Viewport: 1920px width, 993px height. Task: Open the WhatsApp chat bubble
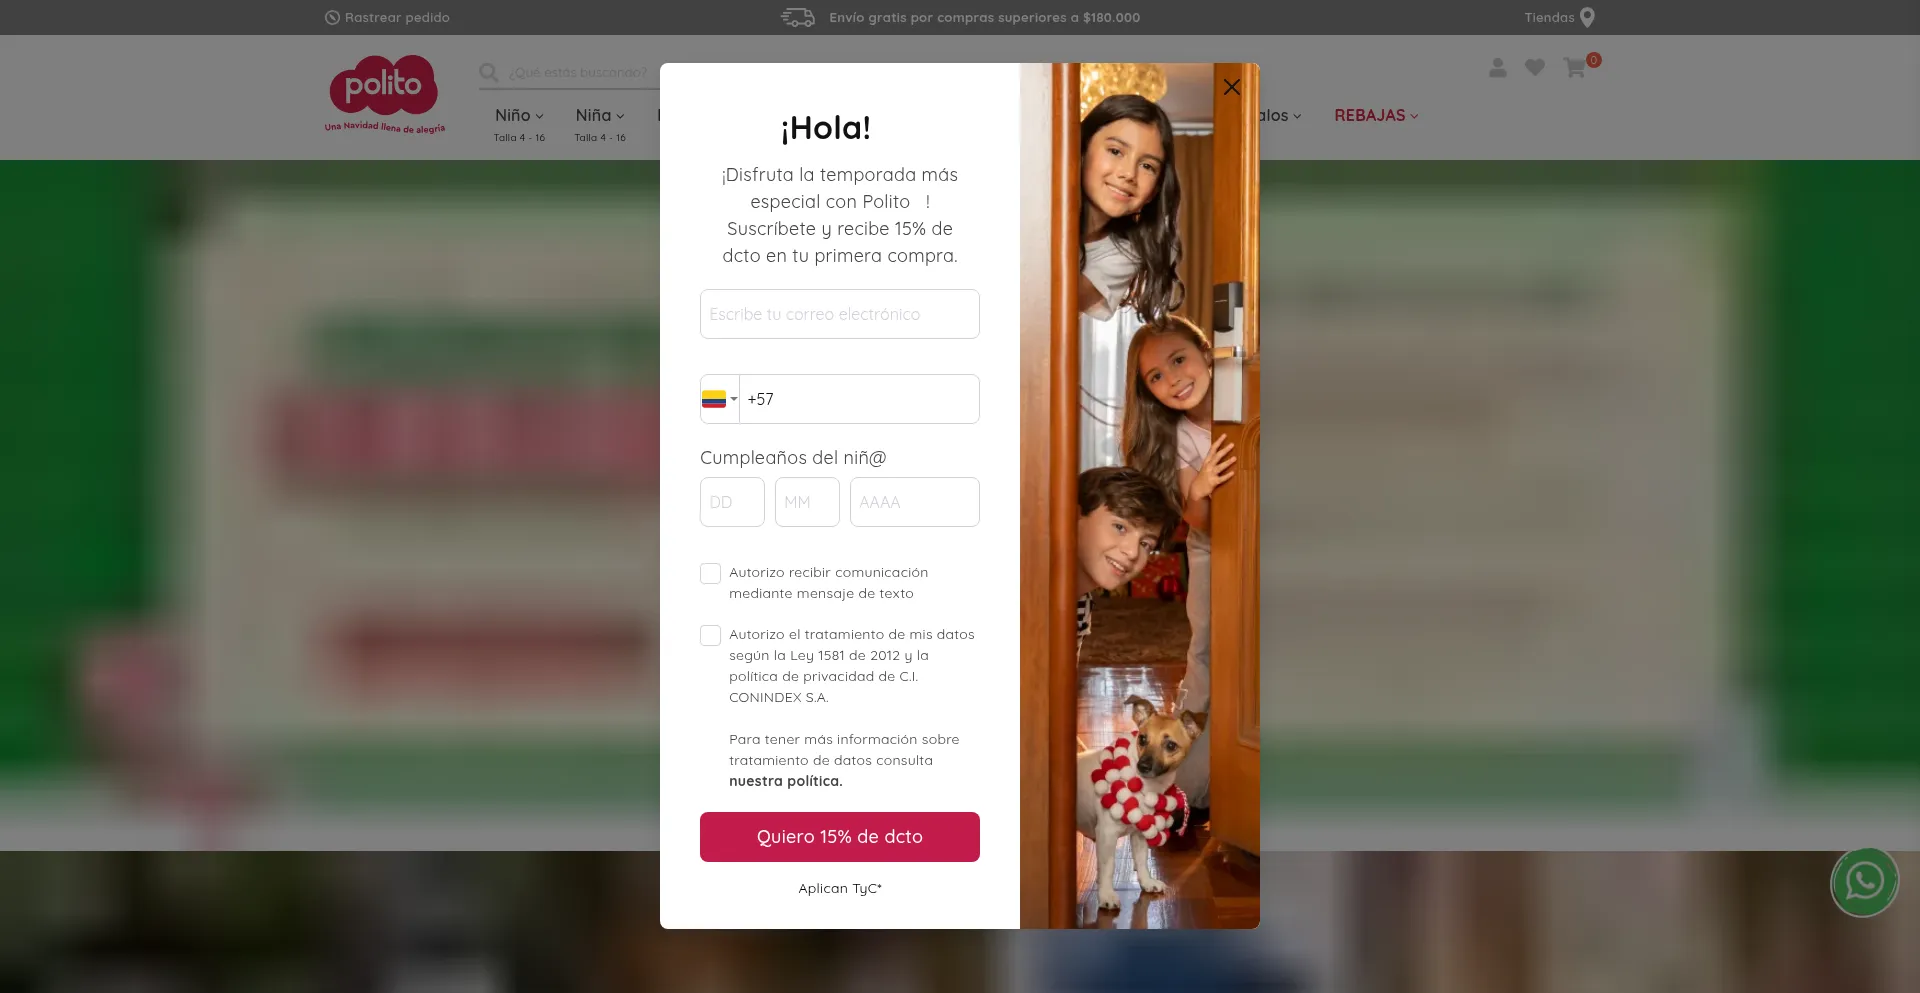(x=1864, y=882)
